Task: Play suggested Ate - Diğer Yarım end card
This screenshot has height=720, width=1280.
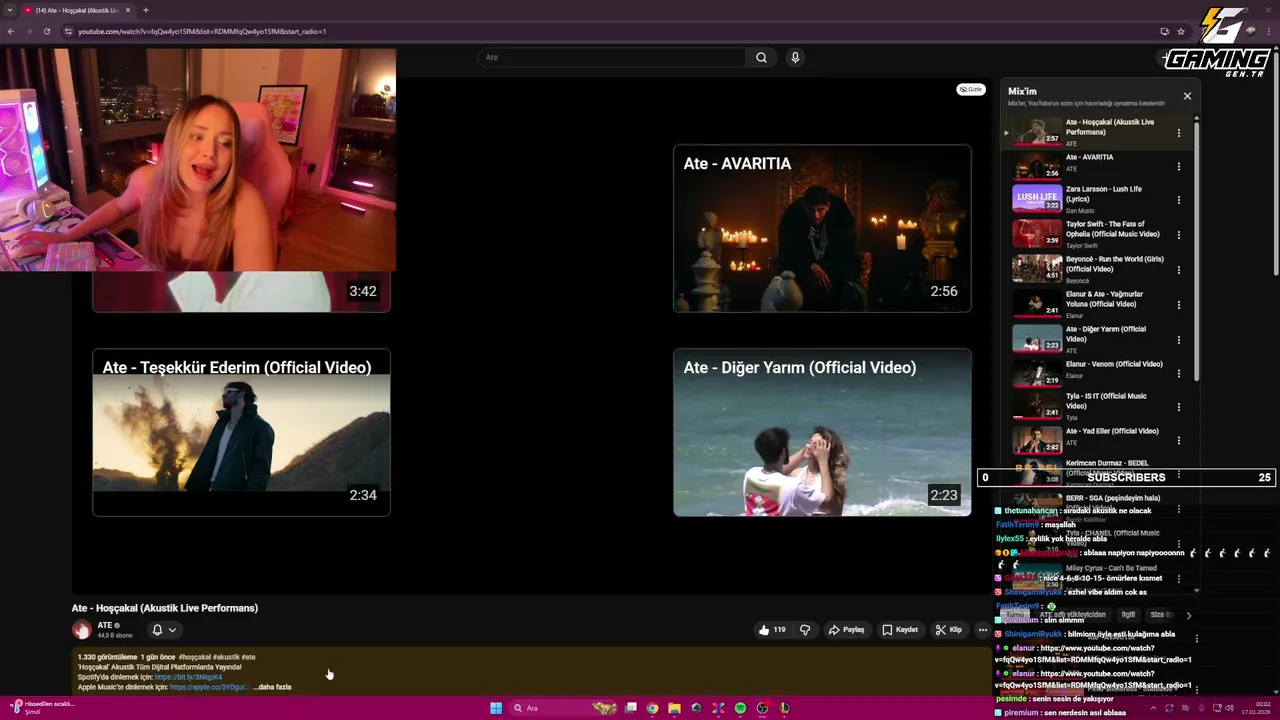Action: pyautogui.click(x=822, y=432)
